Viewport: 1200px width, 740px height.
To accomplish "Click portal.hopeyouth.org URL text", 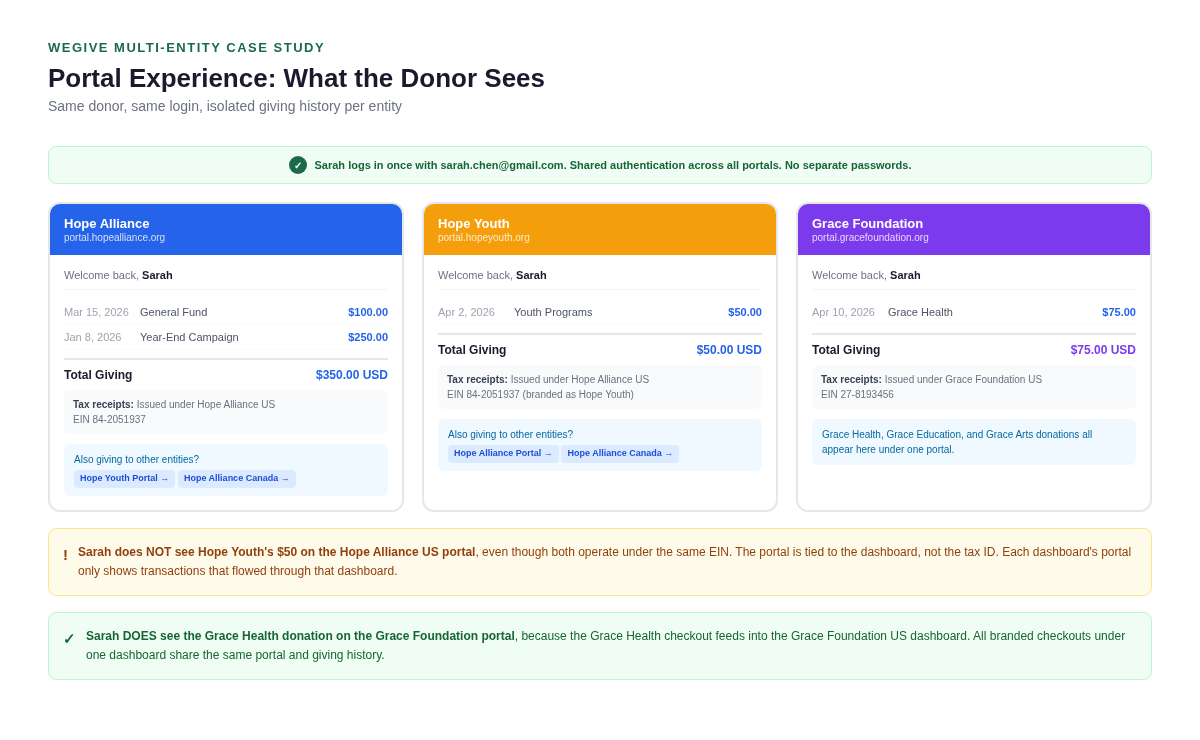I will [484, 238].
